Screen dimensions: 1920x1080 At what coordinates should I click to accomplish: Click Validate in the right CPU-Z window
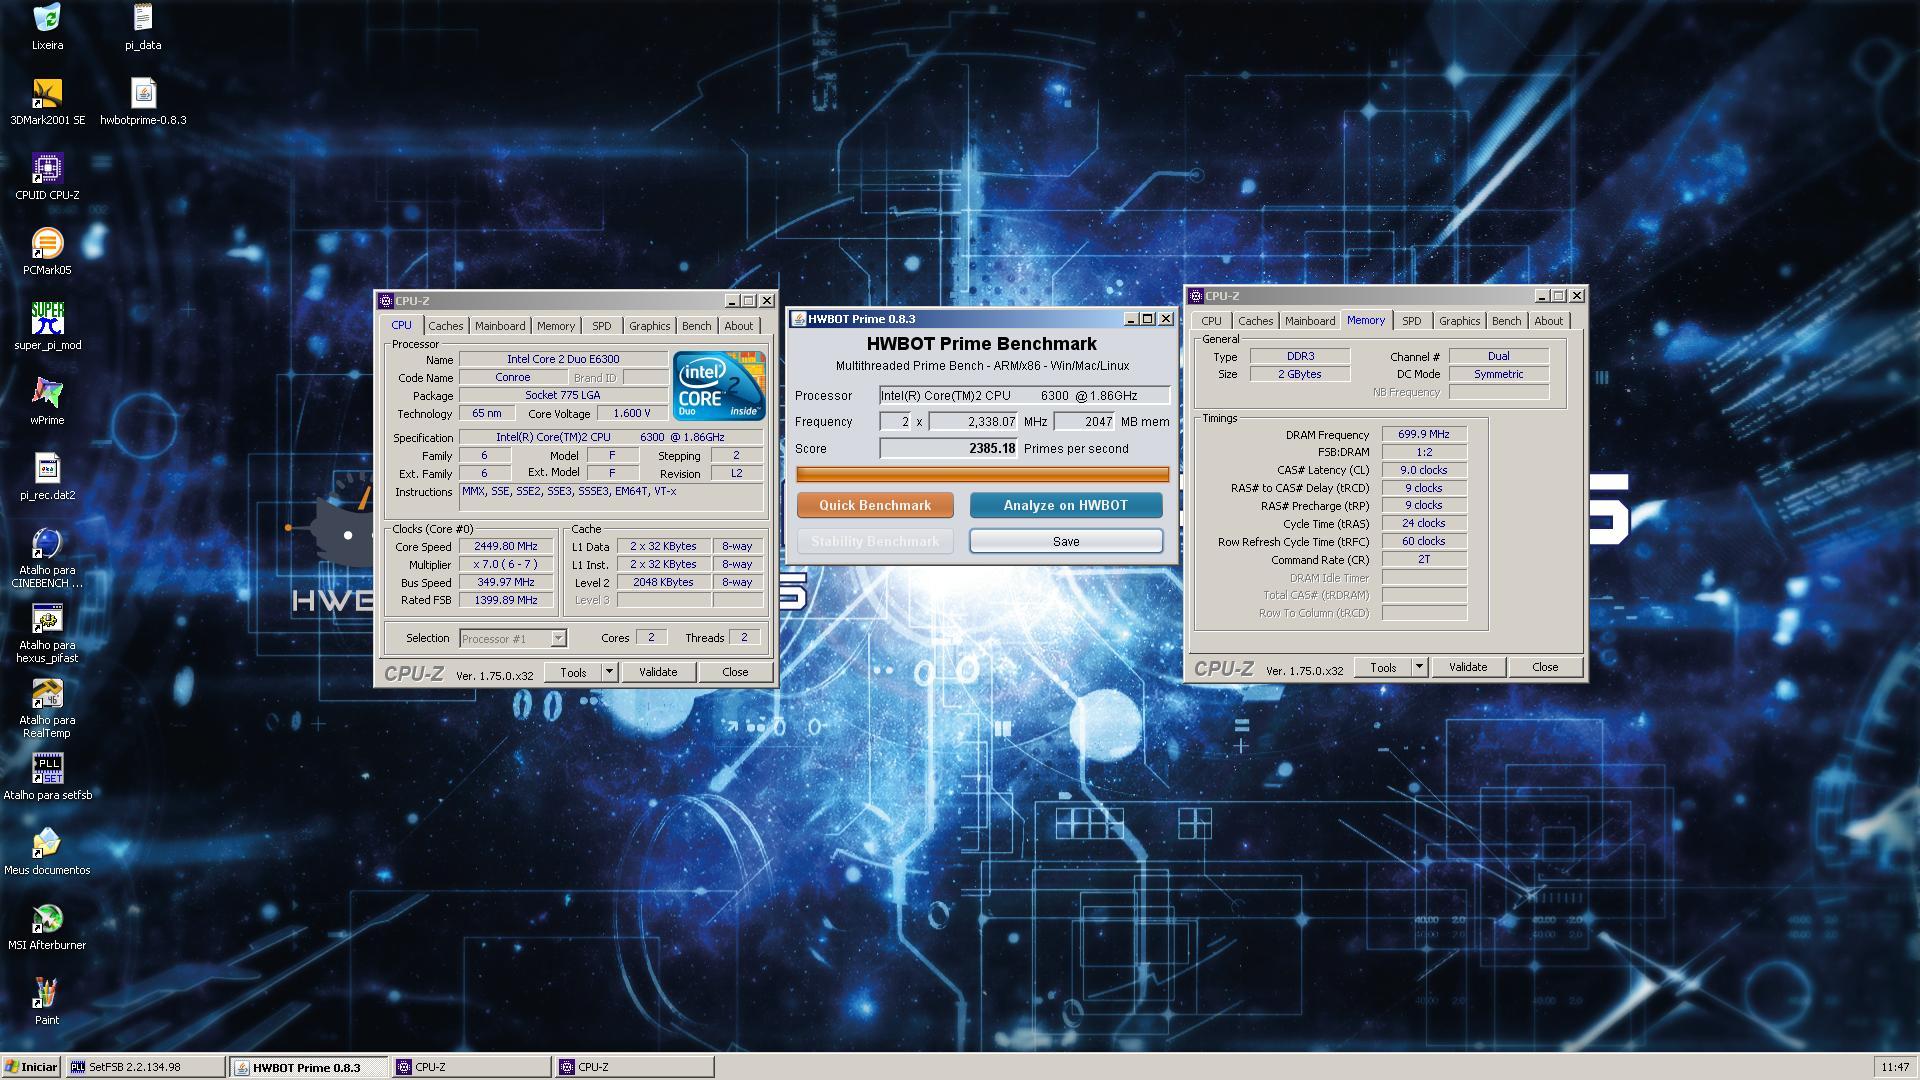pos(1468,667)
